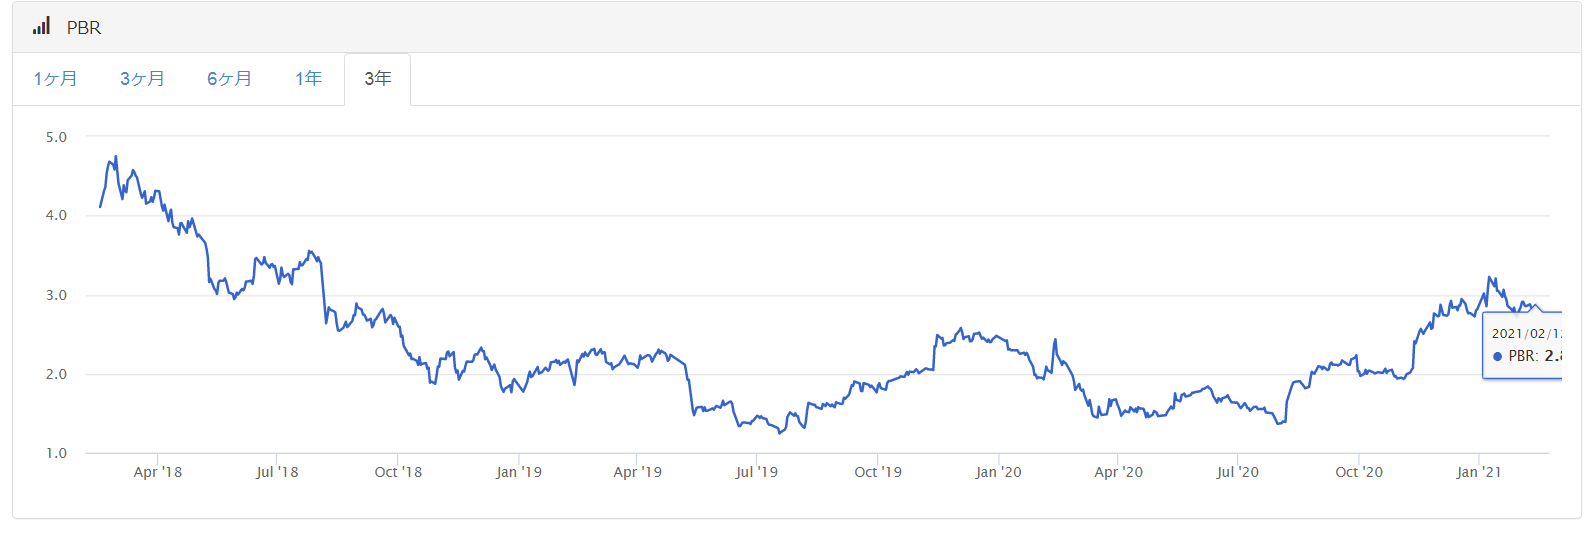
Task: Click the Apr '18 x-axis label
Action: [158, 472]
